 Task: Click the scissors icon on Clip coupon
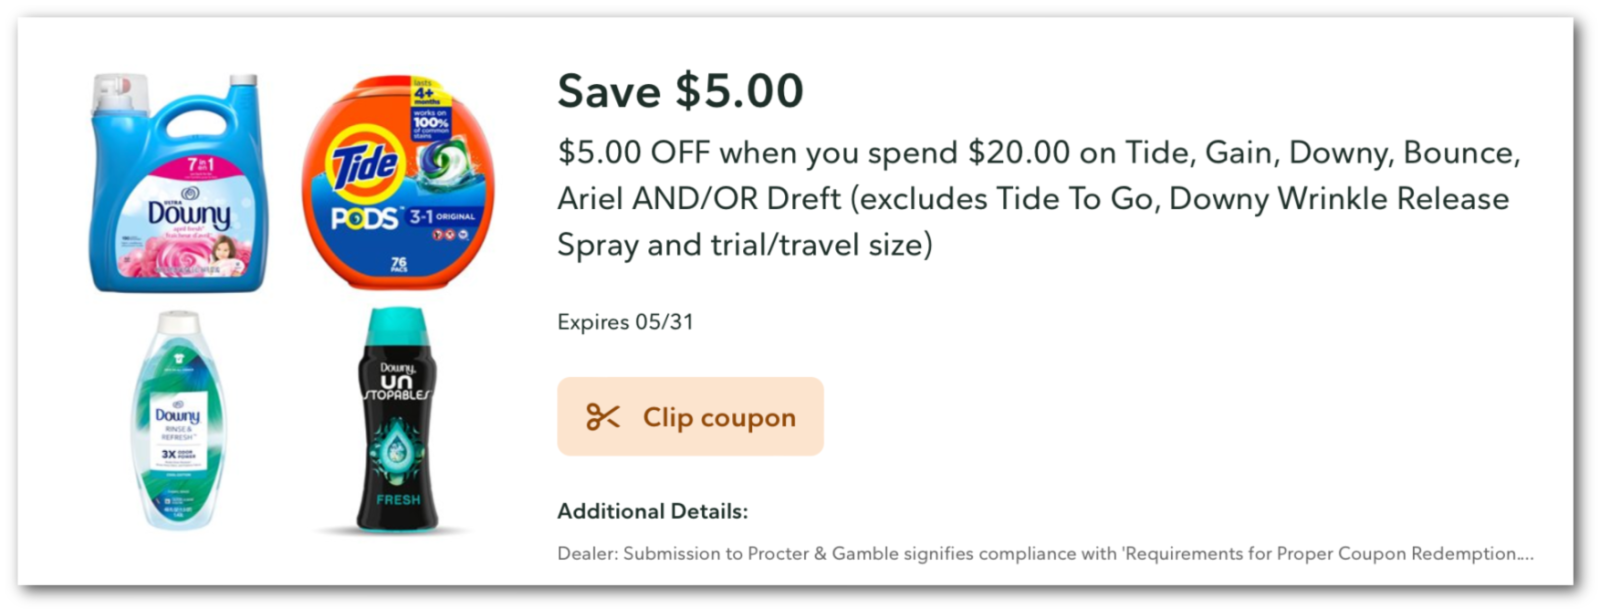[604, 416]
